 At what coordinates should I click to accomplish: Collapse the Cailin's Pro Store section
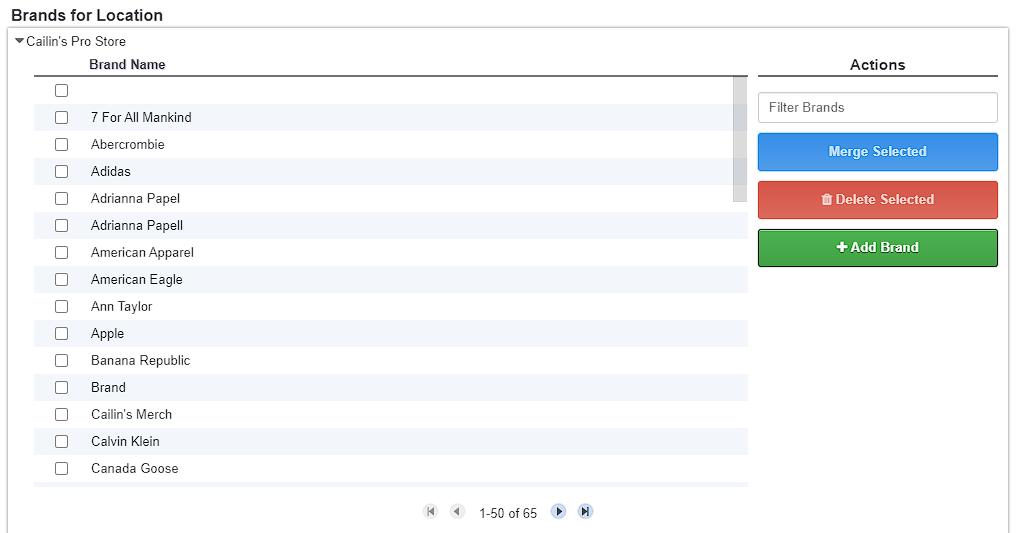tap(19, 41)
